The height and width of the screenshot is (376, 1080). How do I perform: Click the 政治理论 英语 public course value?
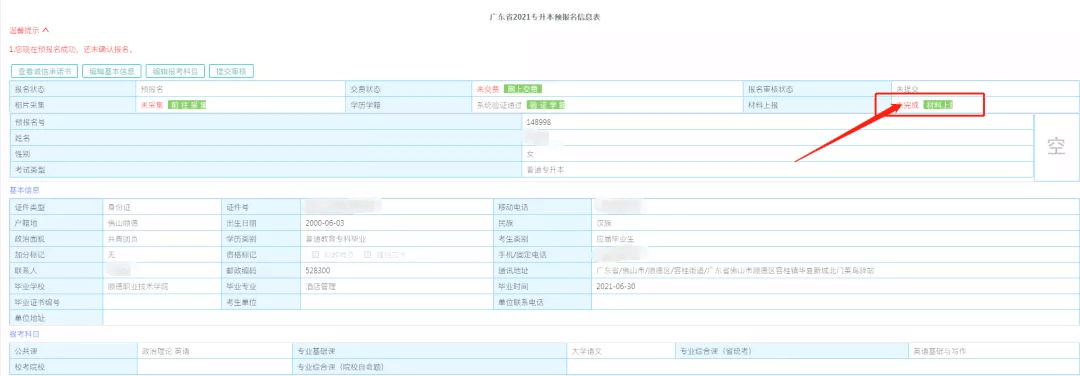coord(165,351)
